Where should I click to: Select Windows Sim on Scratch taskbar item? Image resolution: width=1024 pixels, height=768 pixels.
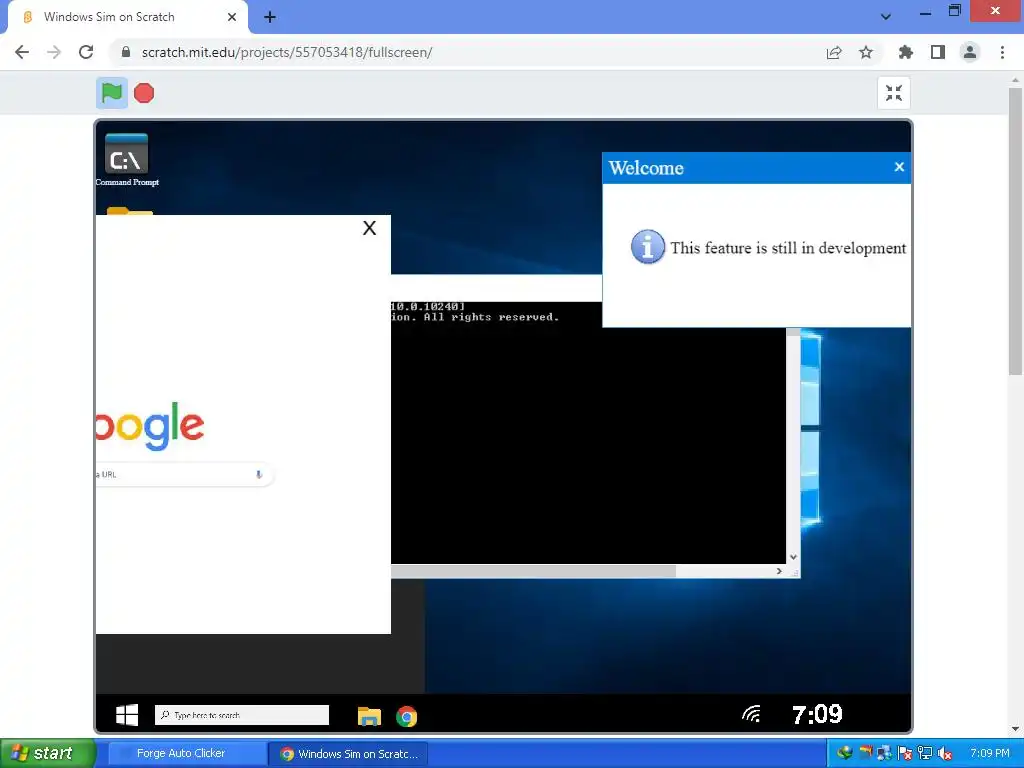[348, 754]
